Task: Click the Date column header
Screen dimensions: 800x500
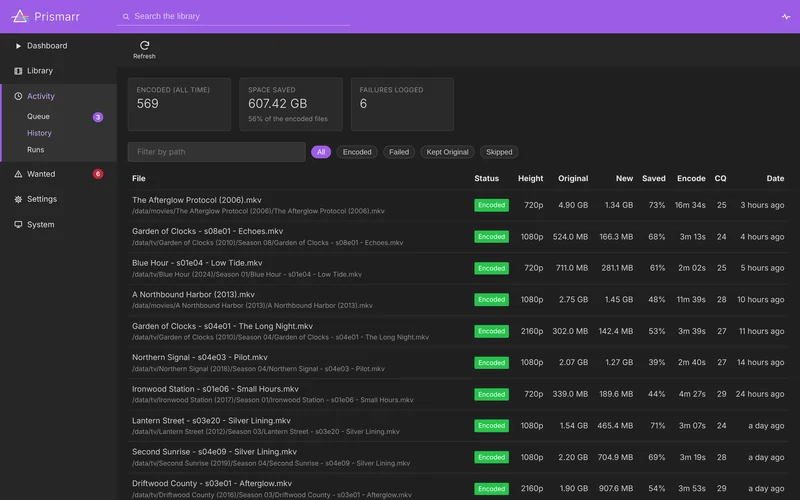Action: pos(775,179)
